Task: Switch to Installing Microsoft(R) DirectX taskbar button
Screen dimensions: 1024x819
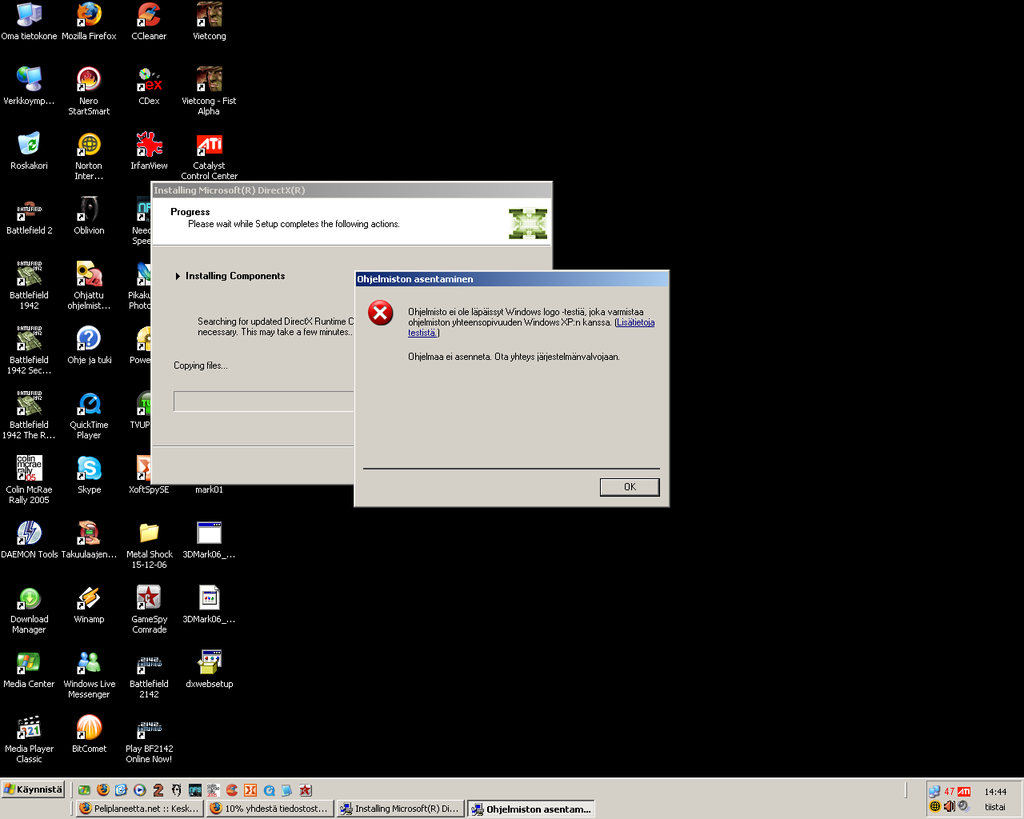Action: click(x=400, y=808)
